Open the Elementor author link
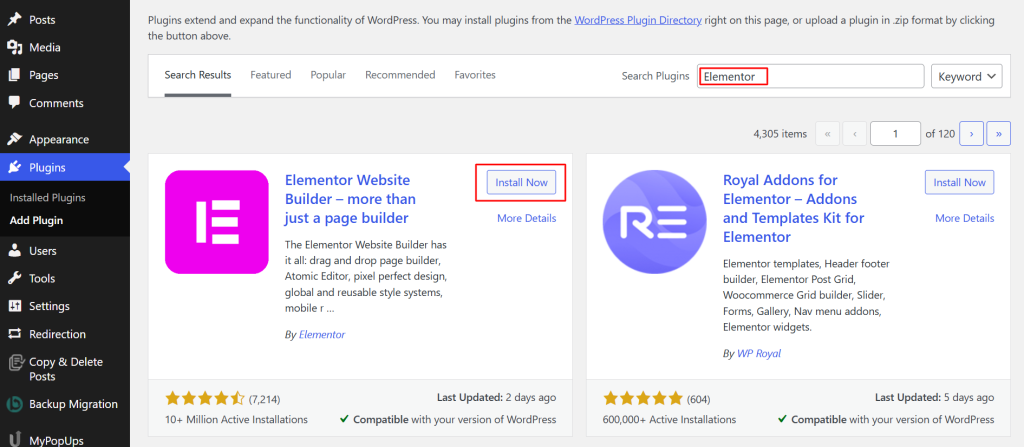This screenshot has width=1024, height=447. (x=321, y=335)
